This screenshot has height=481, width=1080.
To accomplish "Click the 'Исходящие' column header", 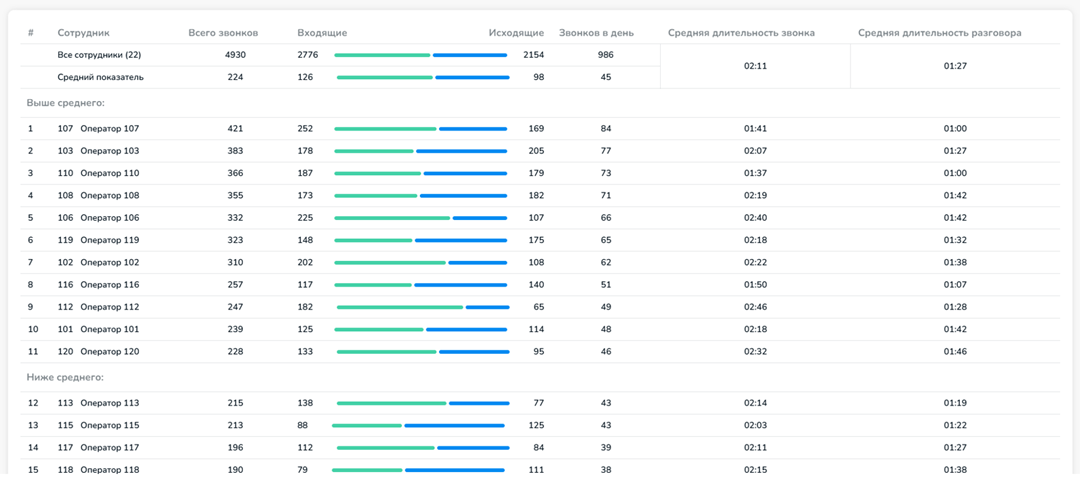I will pos(516,33).
